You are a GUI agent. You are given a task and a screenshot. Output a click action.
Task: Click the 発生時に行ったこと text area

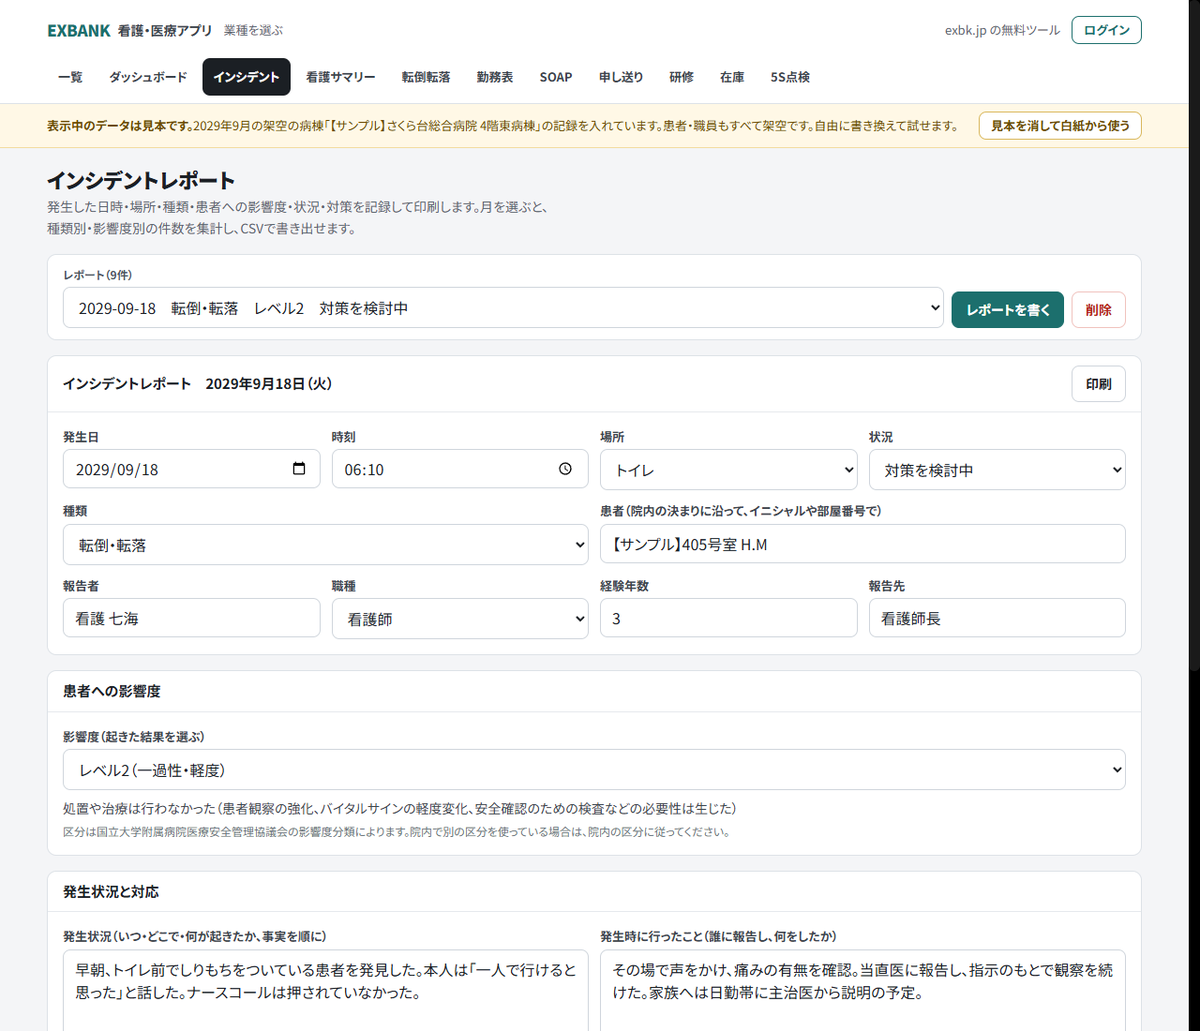863,990
